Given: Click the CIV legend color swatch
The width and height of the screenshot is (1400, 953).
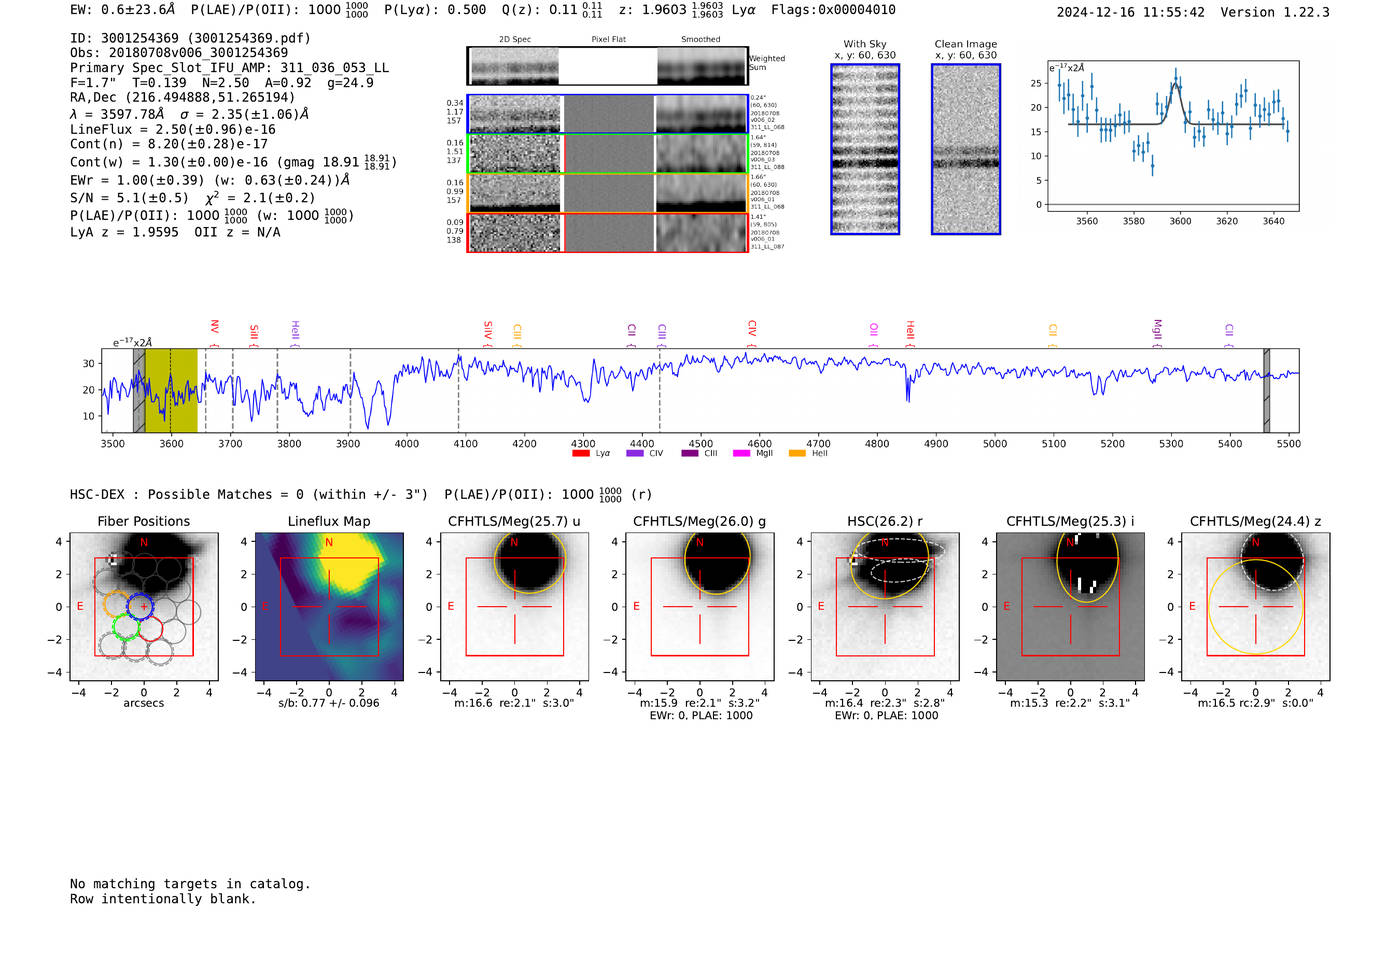Looking at the screenshot, I should pos(634,453).
